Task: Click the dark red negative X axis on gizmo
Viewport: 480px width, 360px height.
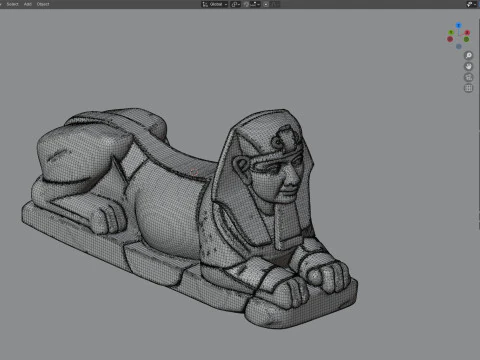Action: point(450,39)
